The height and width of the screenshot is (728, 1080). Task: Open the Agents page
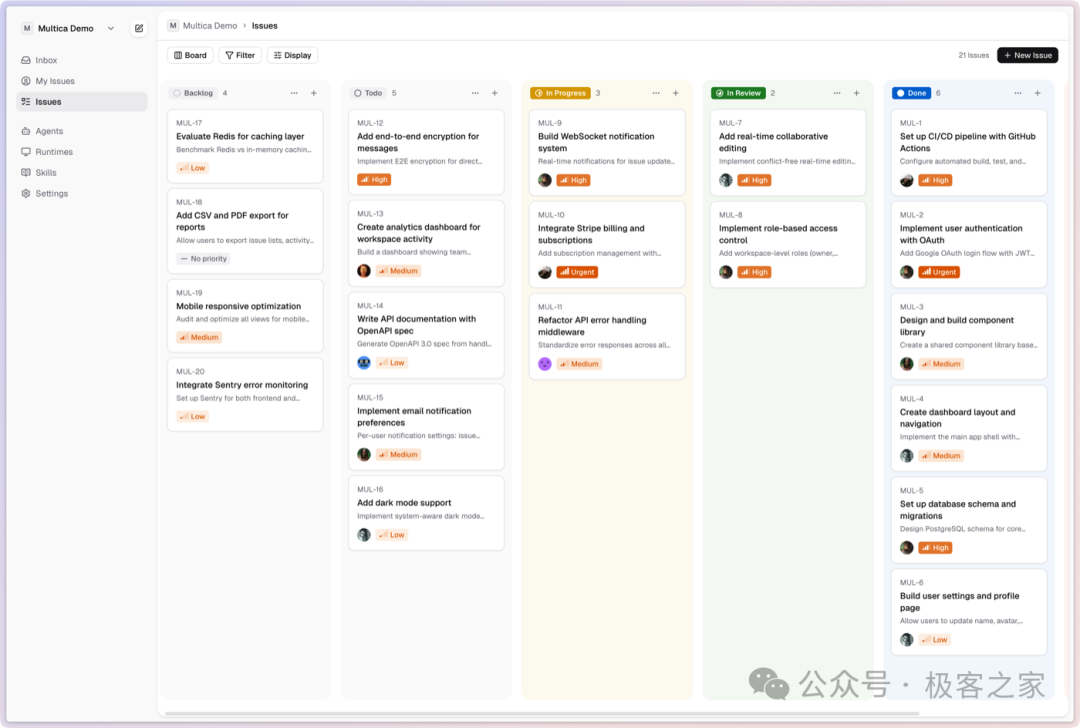(x=81, y=131)
